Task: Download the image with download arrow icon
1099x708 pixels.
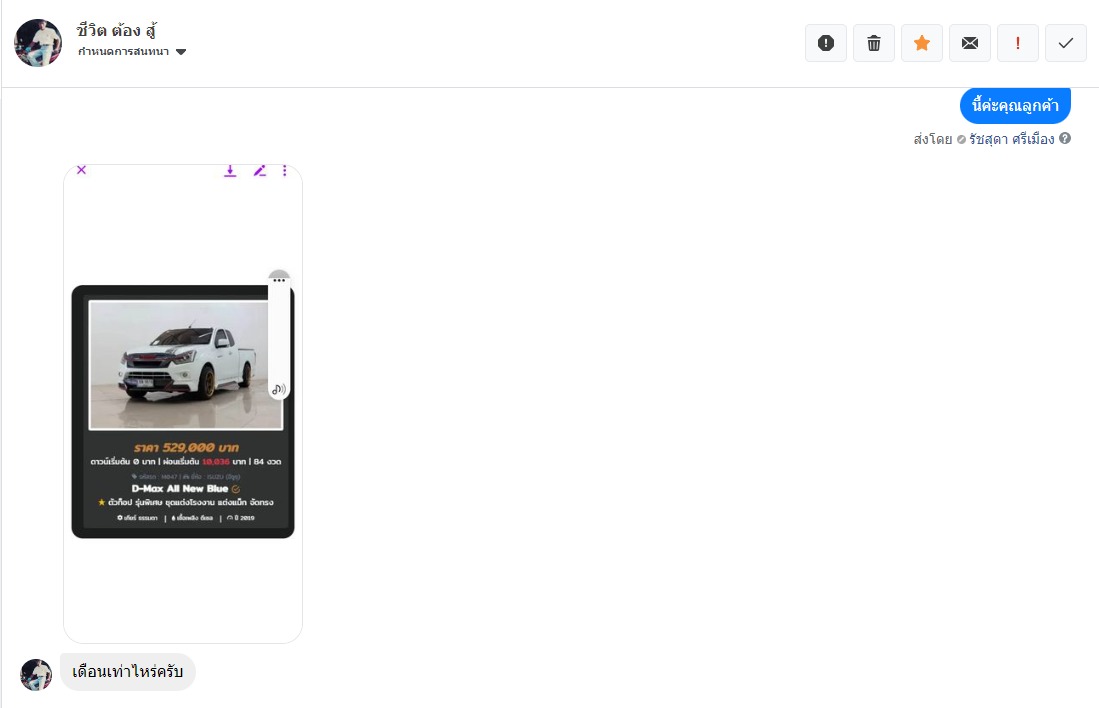Action: [230, 170]
